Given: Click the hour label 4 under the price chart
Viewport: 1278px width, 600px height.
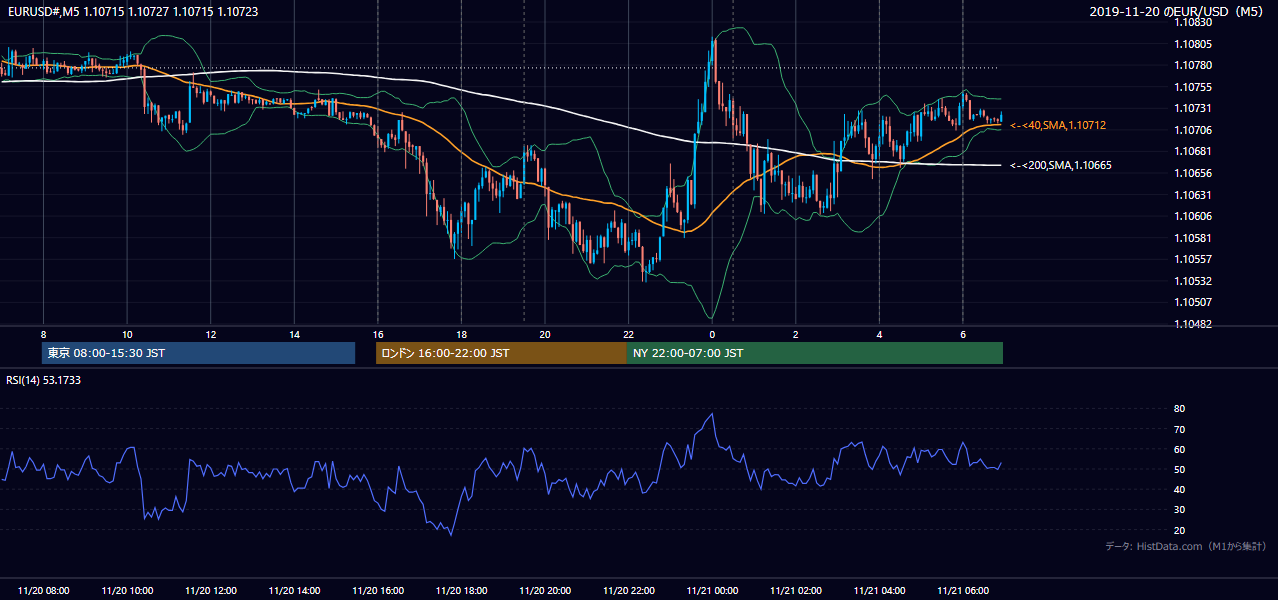Looking at the screenshot, I should tap(879, 334).
